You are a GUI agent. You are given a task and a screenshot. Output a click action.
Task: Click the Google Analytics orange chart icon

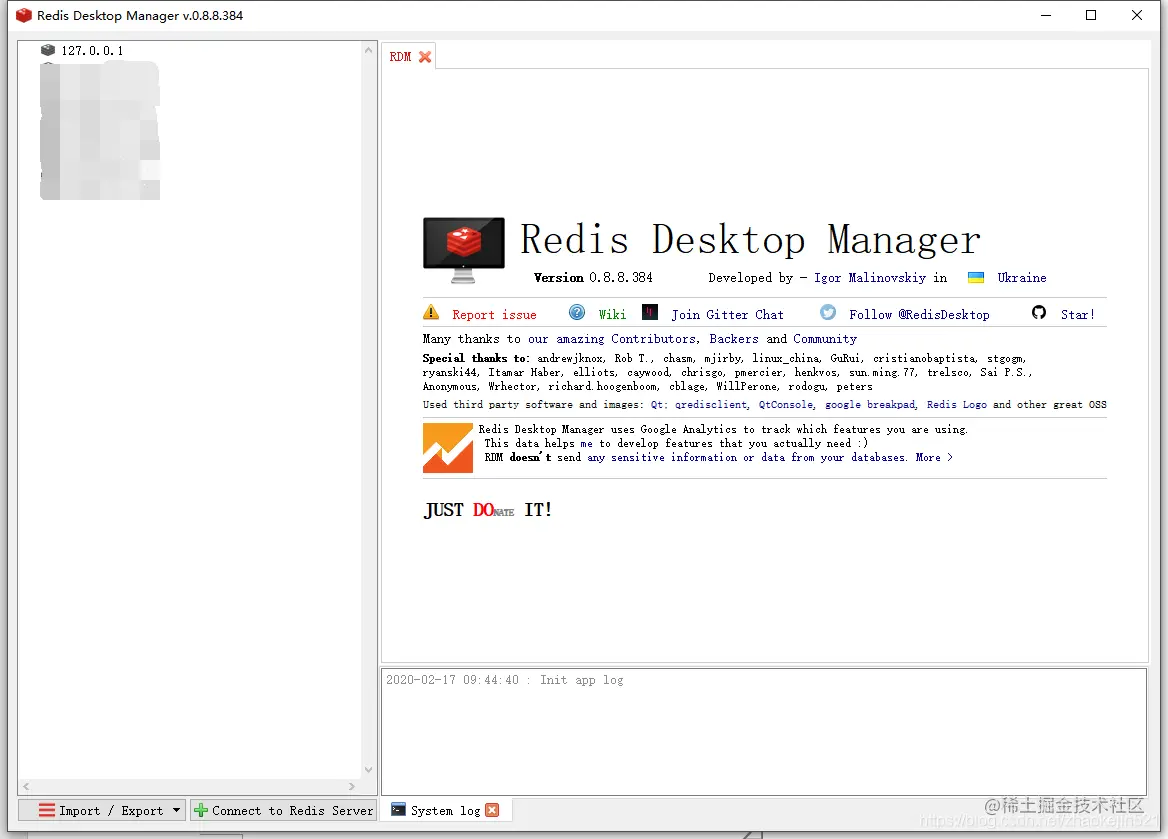448,448
